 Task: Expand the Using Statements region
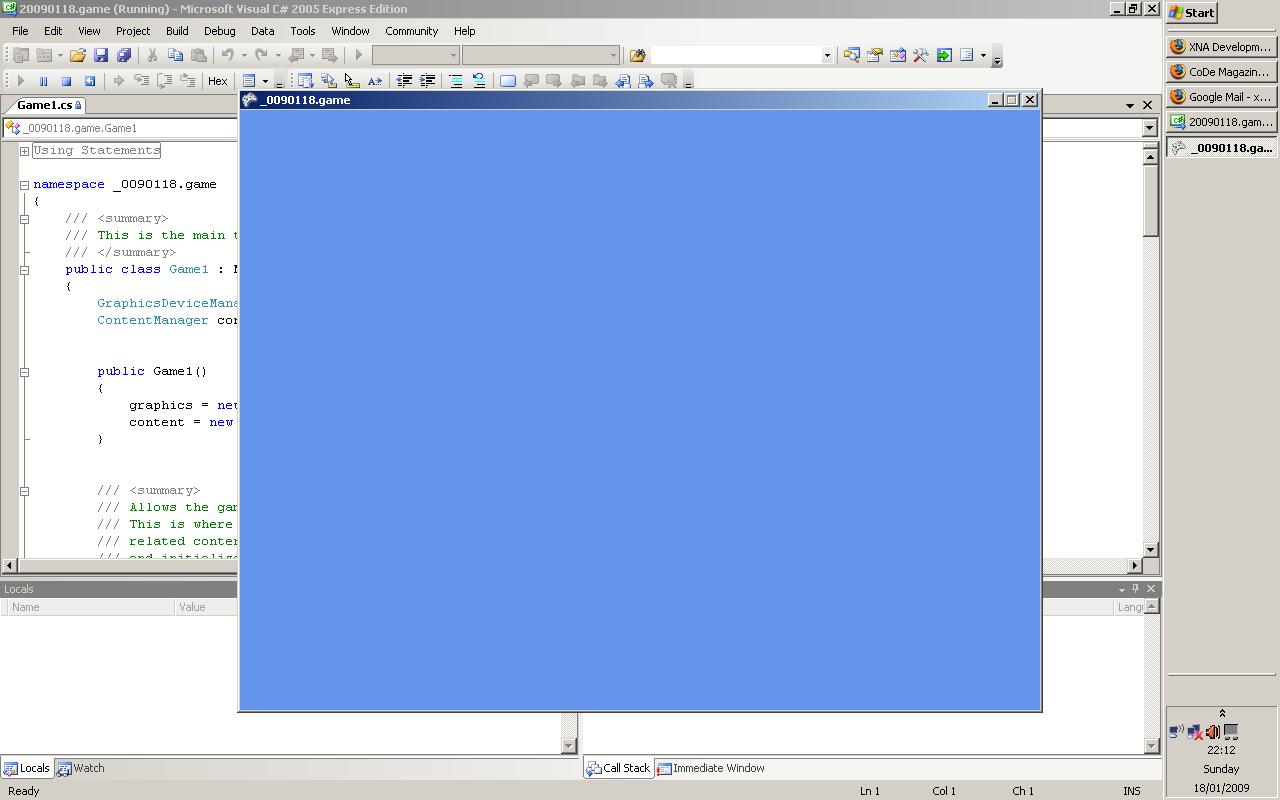click(x=24, y=151)
